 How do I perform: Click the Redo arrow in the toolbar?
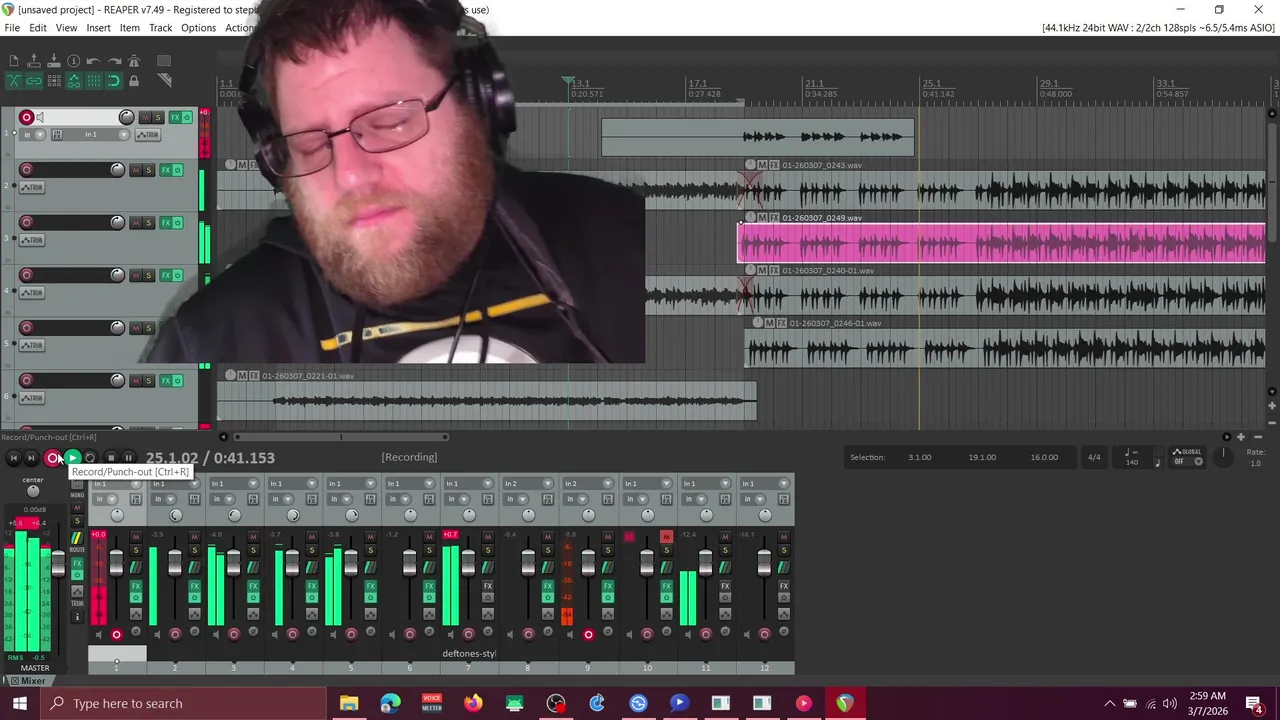(x=114, y=61)
